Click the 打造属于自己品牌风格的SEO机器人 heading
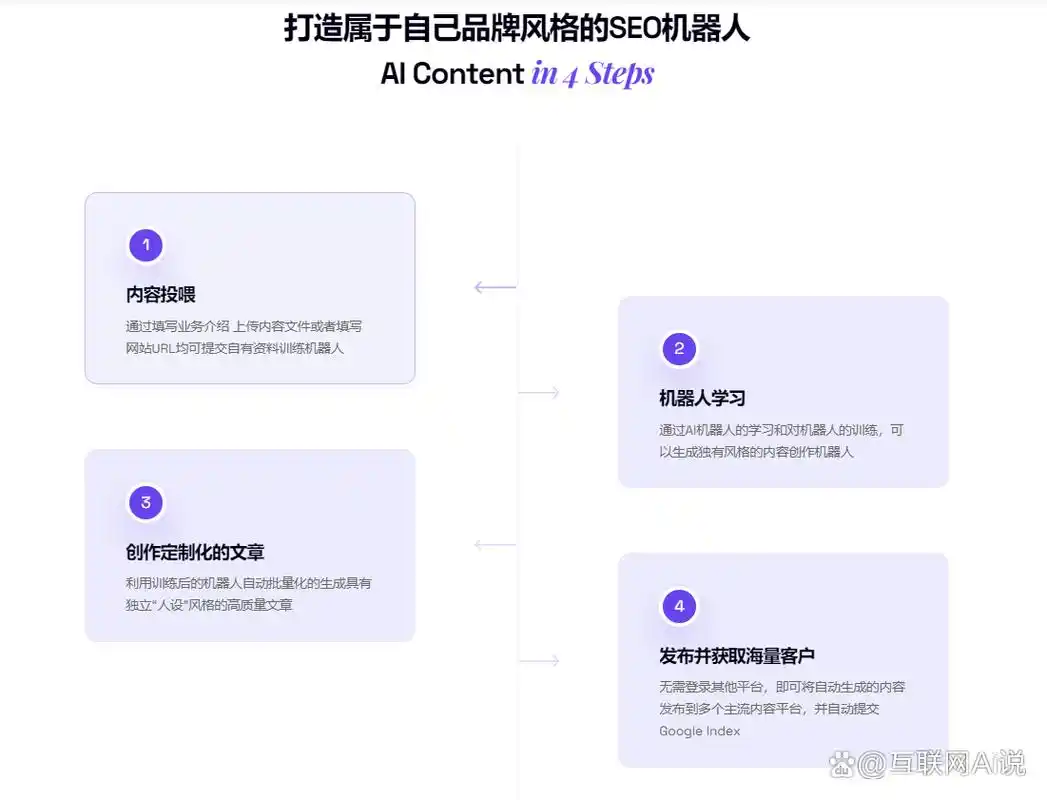The width and height of the screenshot is (1047, 800). point(516,28)
